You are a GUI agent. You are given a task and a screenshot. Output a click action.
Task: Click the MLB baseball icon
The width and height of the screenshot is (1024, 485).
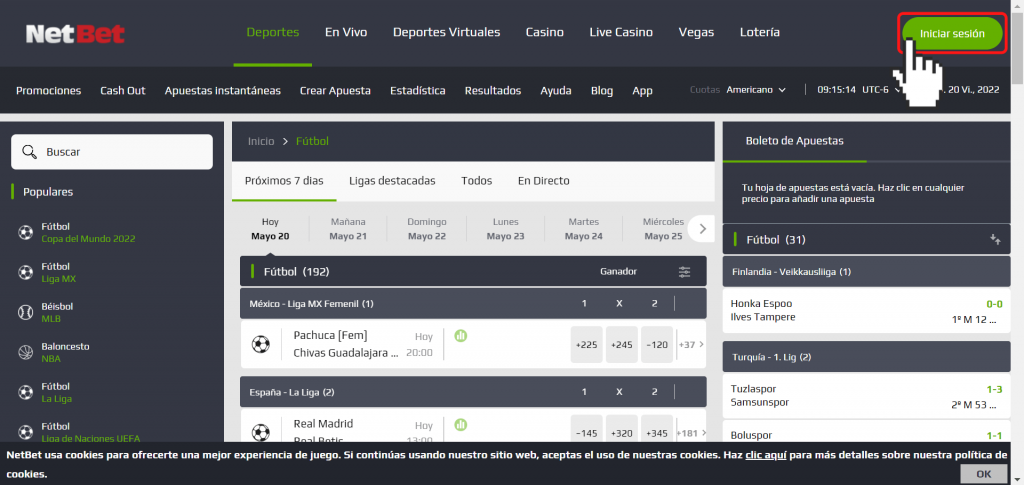pos(25,313)
